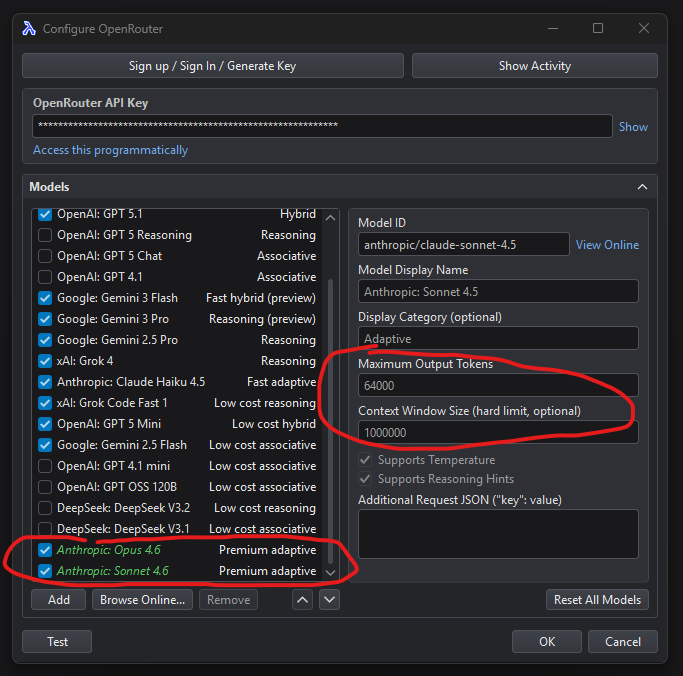The height and width of the screenshot is (676, 683).
Task: Open Show Activity
Action: pyautogui.click(x=534, y=66)
